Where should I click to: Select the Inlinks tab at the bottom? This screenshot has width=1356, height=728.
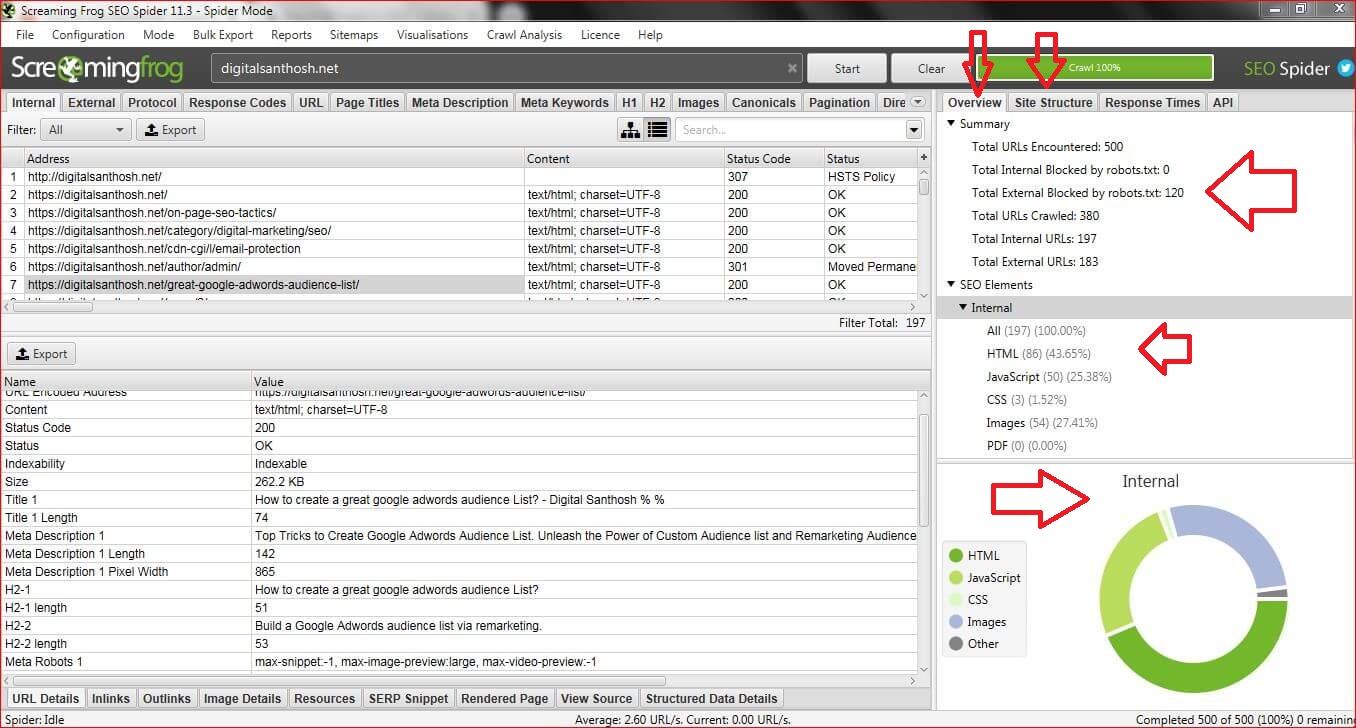tap(111, 698)
